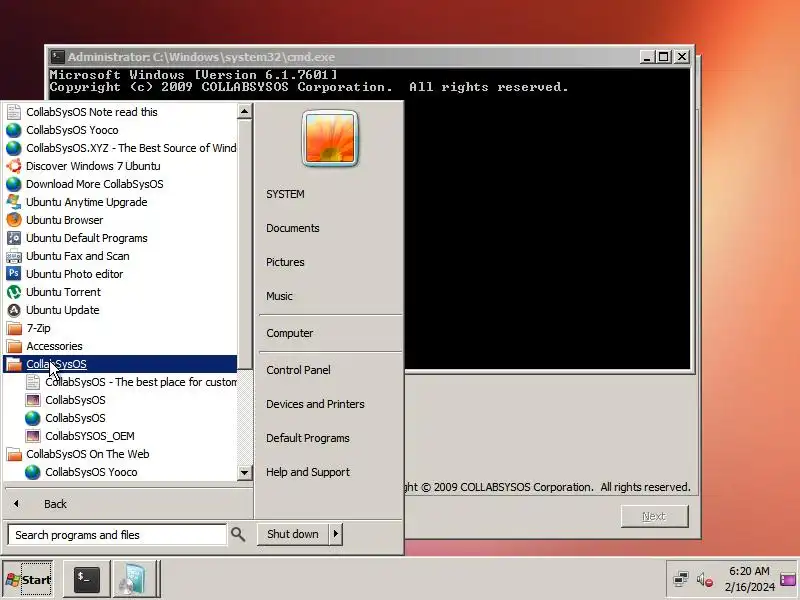800x600 pixels.
Task: Click the Ubuntu Fax and Scan printer icon
Action: coord(14,256)
